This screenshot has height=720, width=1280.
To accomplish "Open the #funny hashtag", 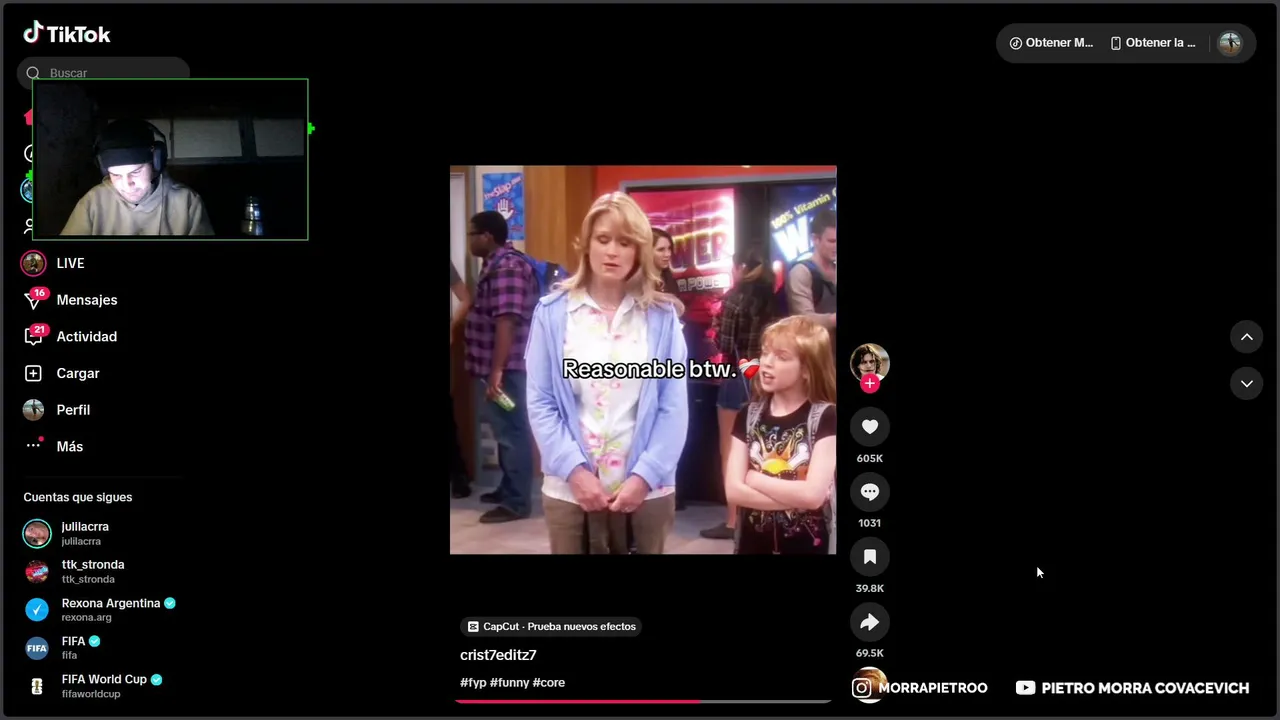I will point(509,683).
